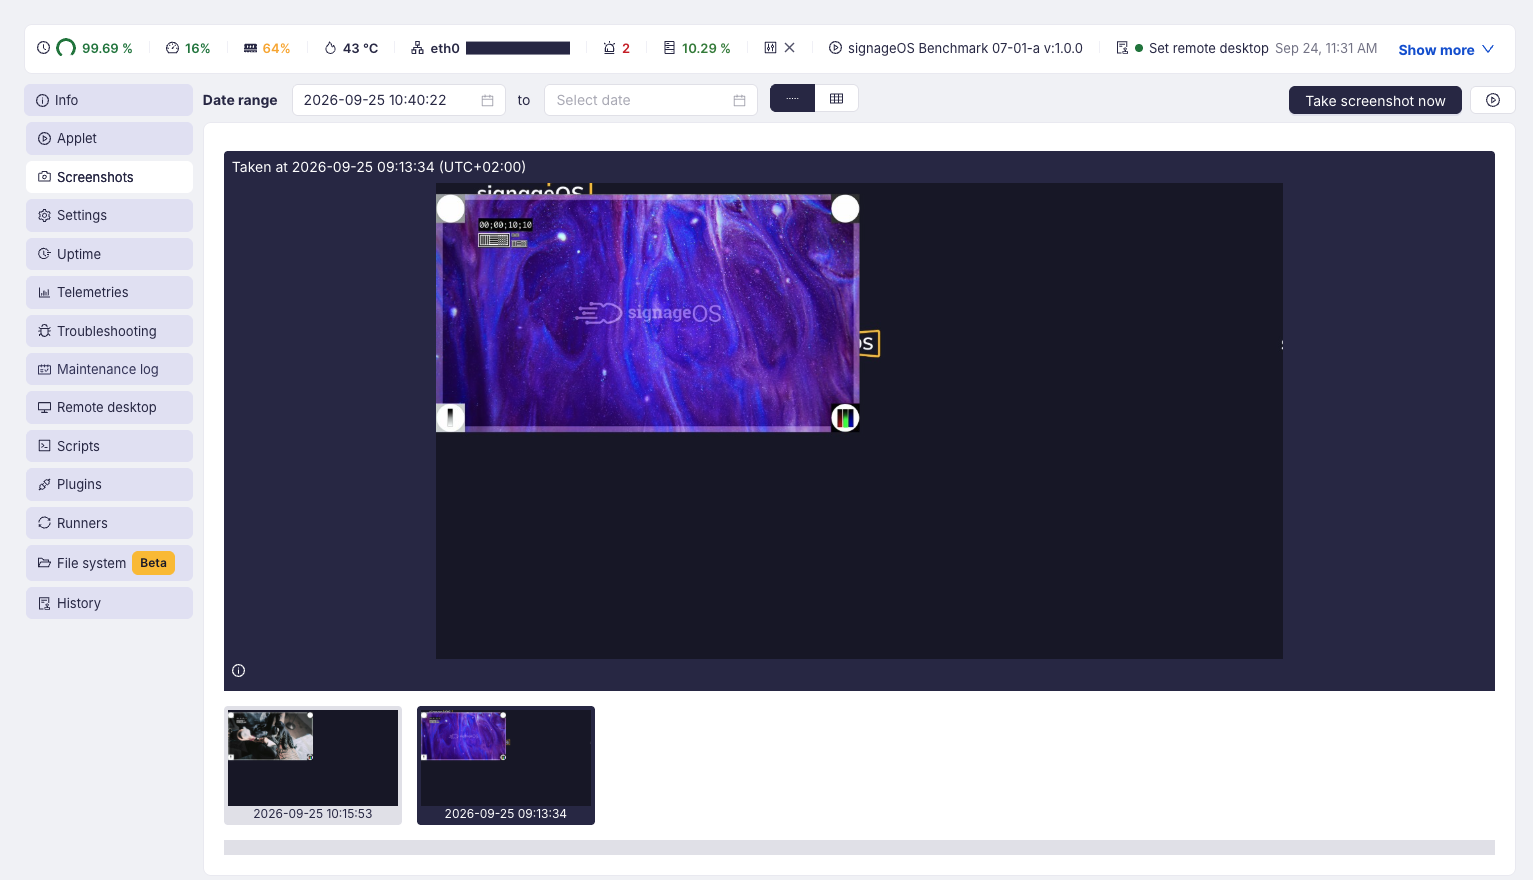View the Telemetries tab
Screen dimensions: 1533x880
click(109, 292)
